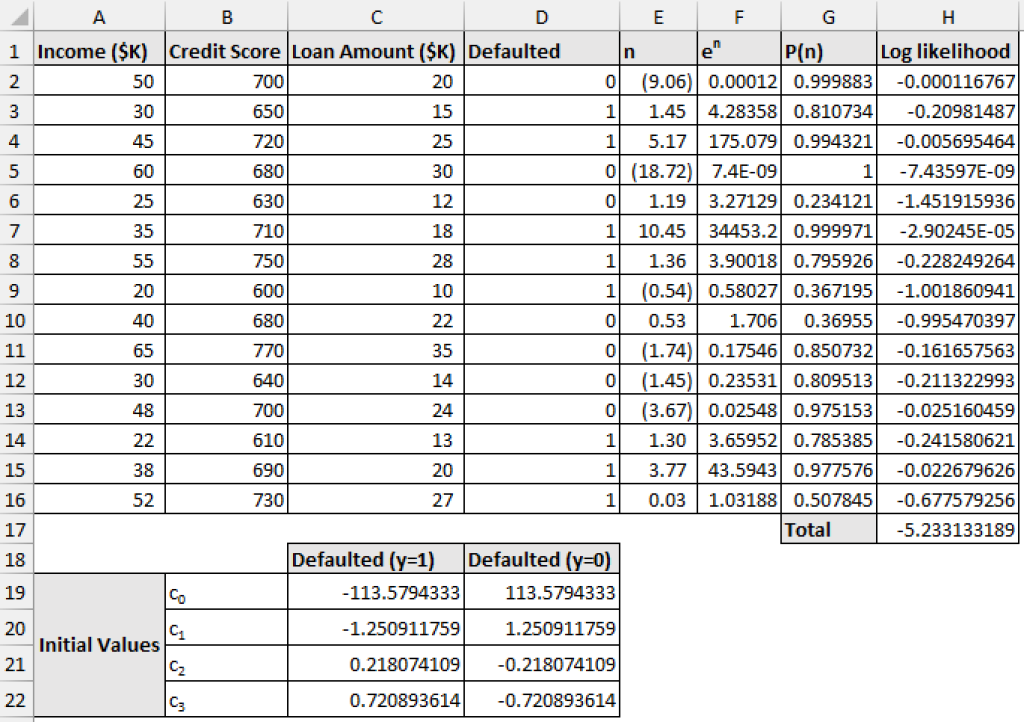The image size is (1024, 722).
Task: Click the Total label cell
Action: click(x=828, y=530)
